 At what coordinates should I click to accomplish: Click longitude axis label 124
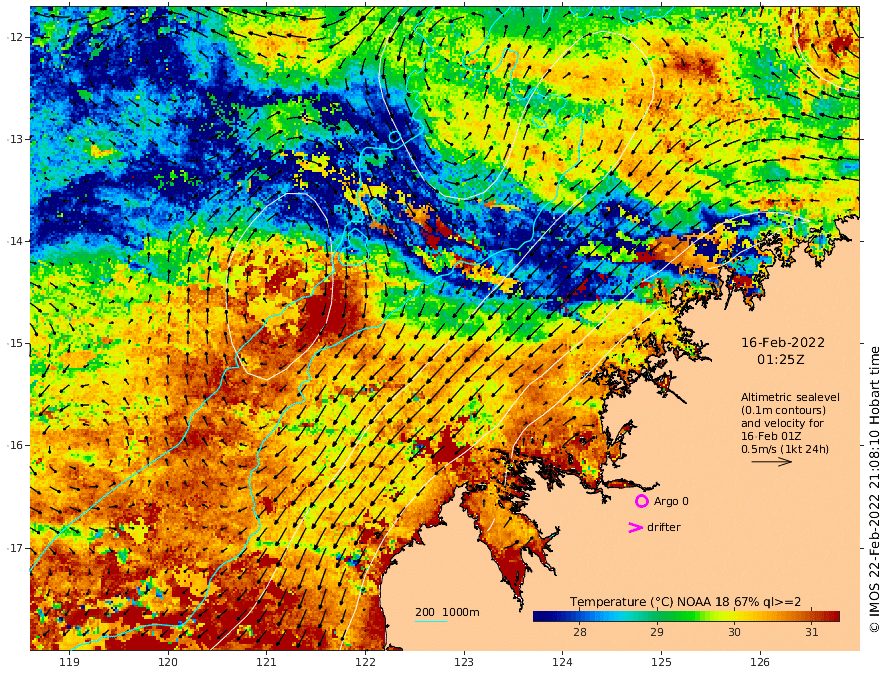pos(563,663)
